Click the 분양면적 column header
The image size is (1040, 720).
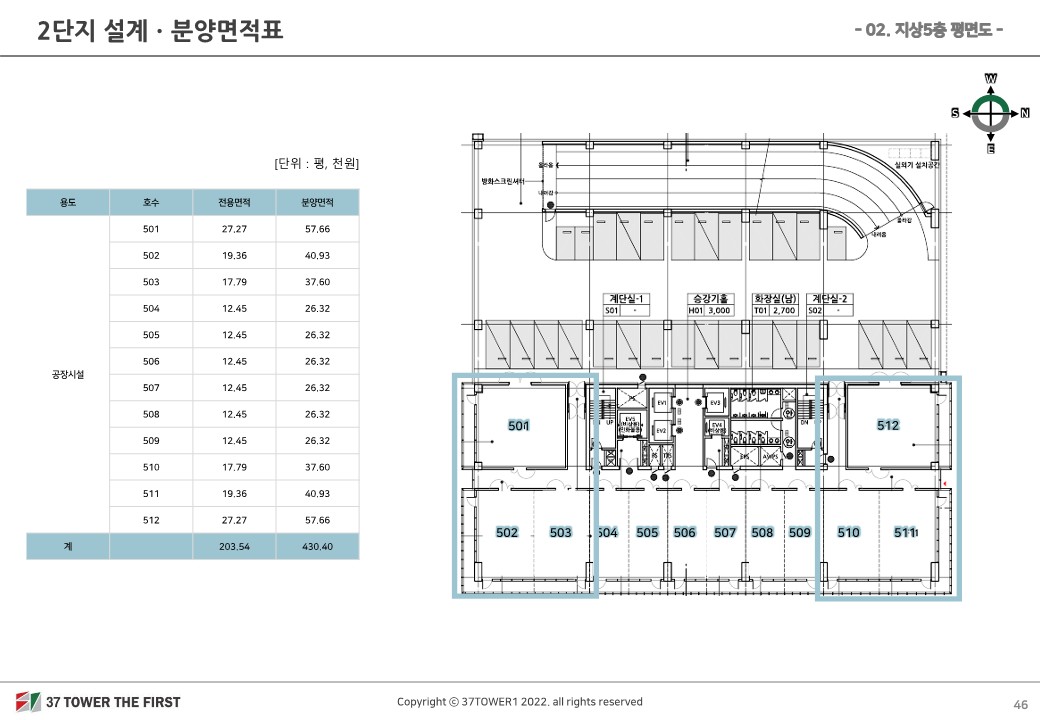coord(317,202)
